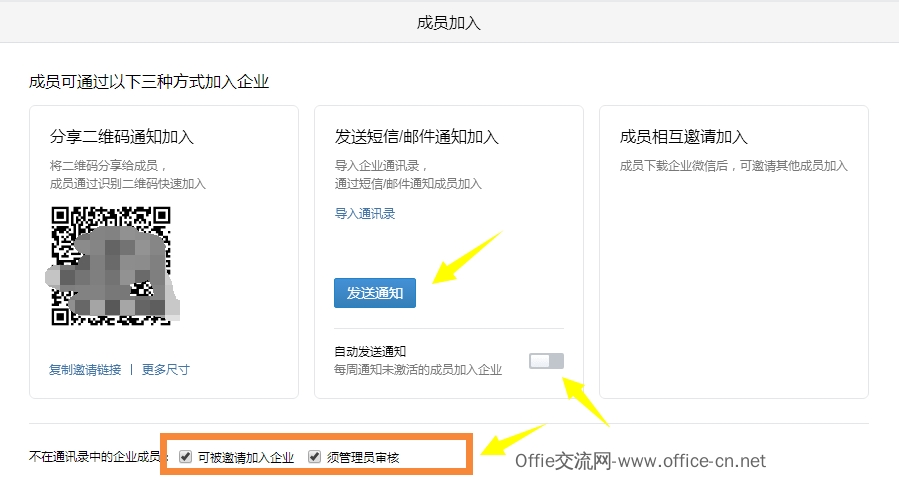
Task: Select the 成员加入 header title
Action: pyautogui.click(x=448, y=23)
